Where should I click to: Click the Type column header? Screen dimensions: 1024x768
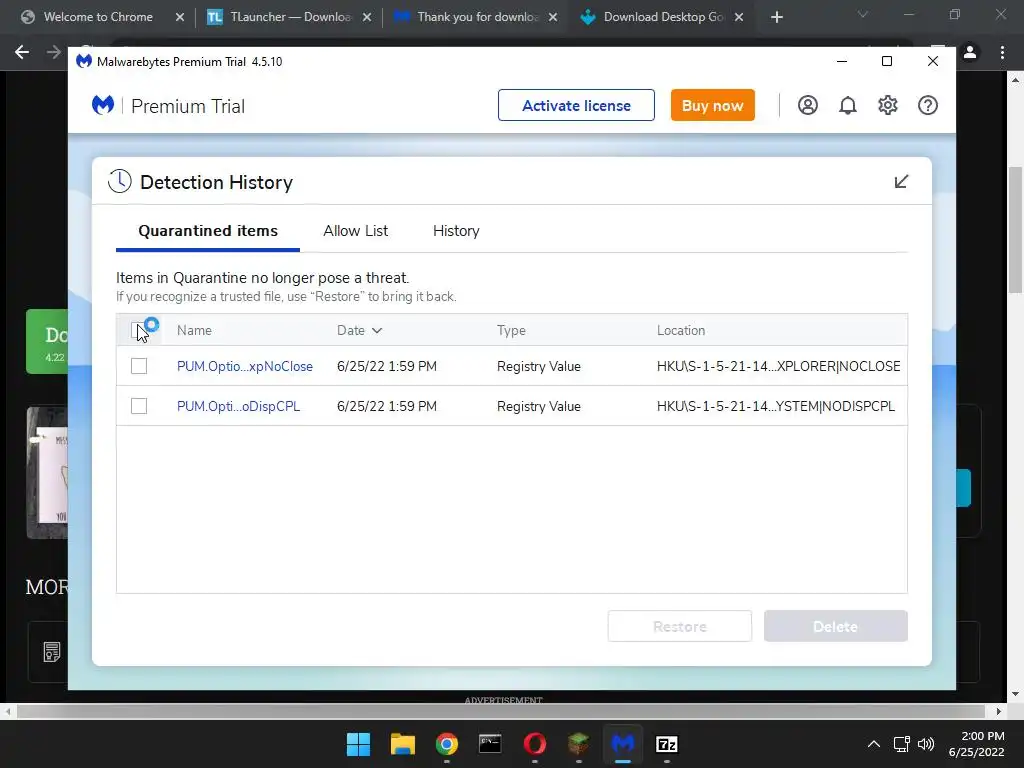[511, 330]
